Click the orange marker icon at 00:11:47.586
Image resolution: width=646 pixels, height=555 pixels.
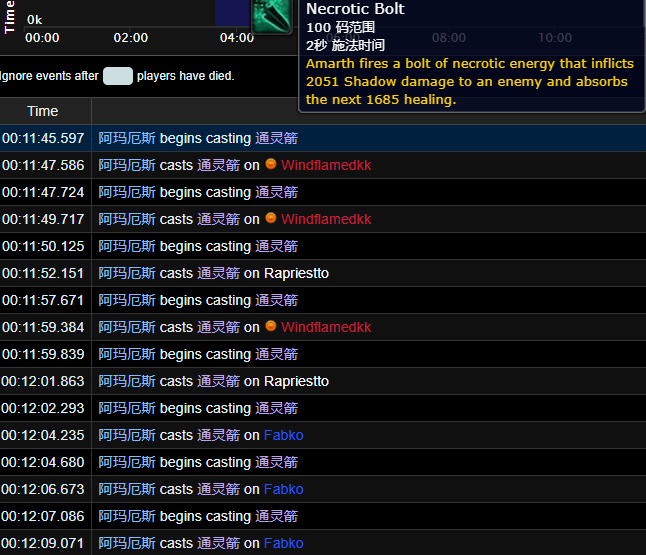pyautogui.click(x=271, y=164)
